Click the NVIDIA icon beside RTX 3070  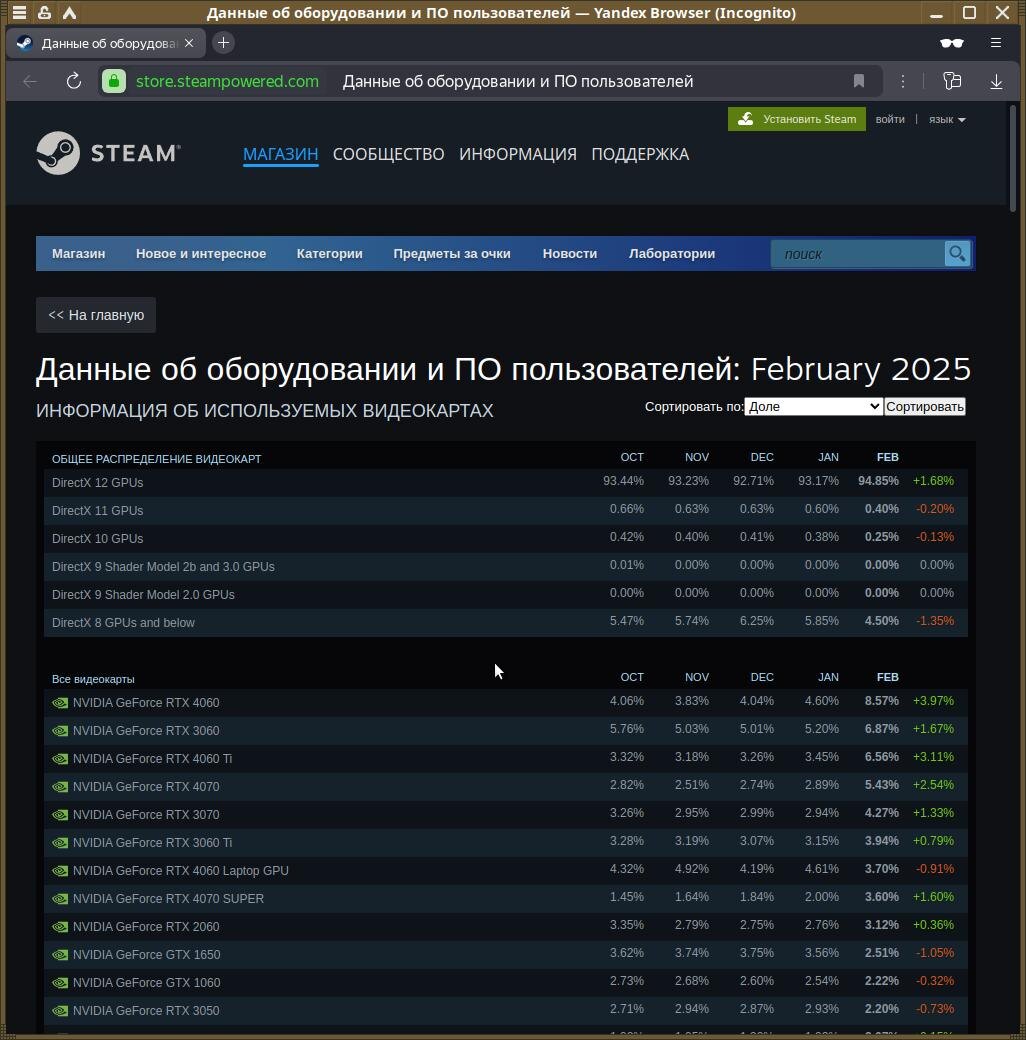[x=60, y=814]
